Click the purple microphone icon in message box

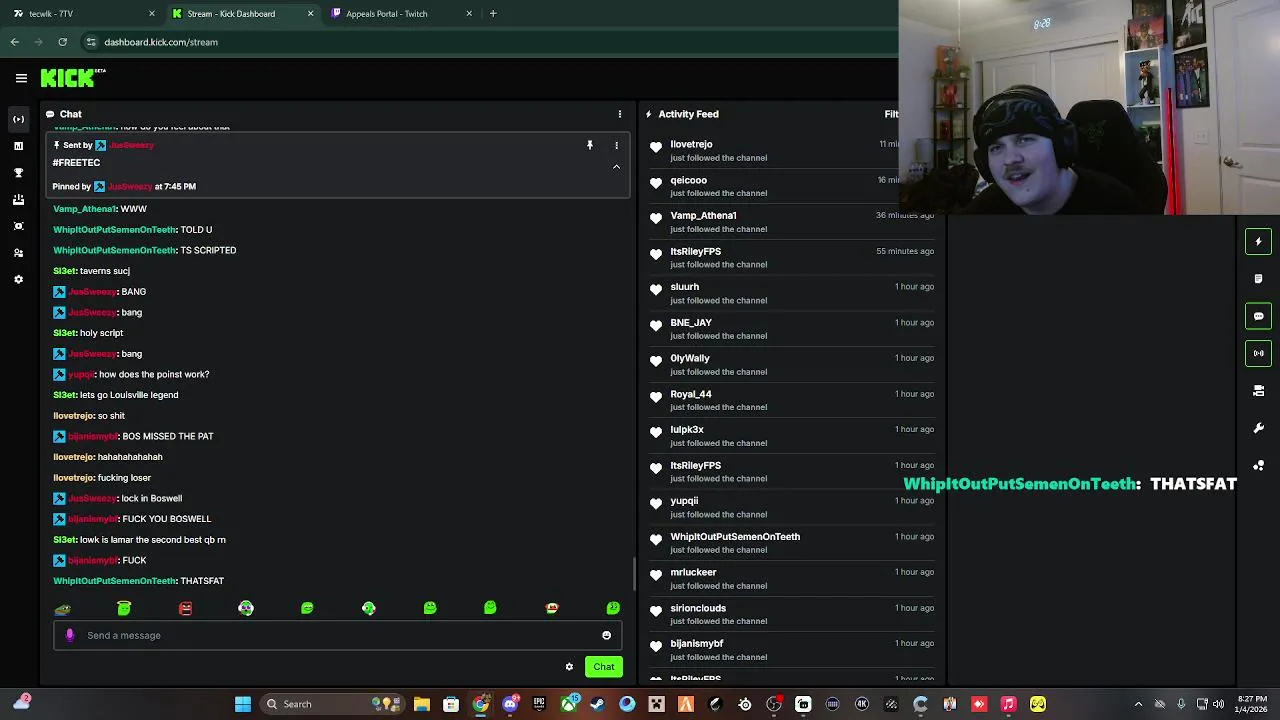pyautogui.click(x=69, y=635)
